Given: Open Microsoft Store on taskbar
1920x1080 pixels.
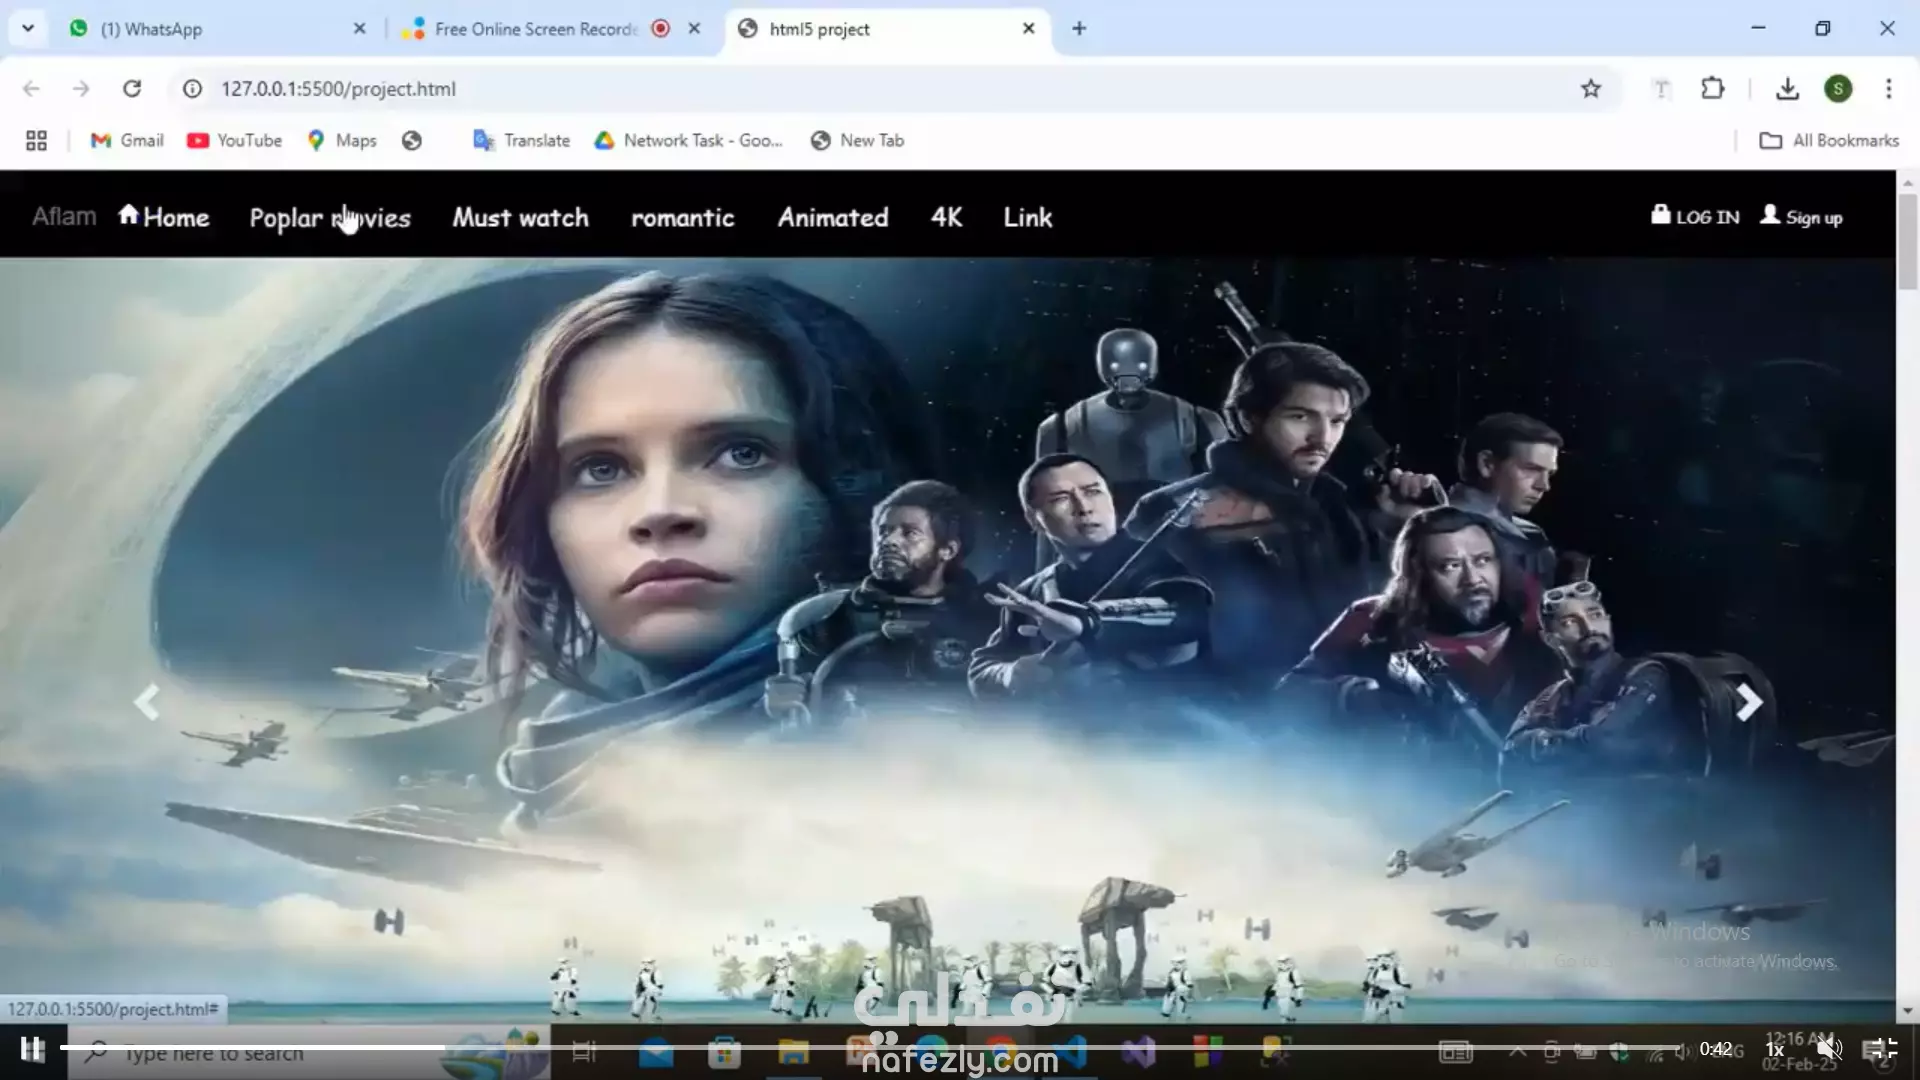Looking at the screenshot, I should pyautogui.click(x=724, y=1053).
